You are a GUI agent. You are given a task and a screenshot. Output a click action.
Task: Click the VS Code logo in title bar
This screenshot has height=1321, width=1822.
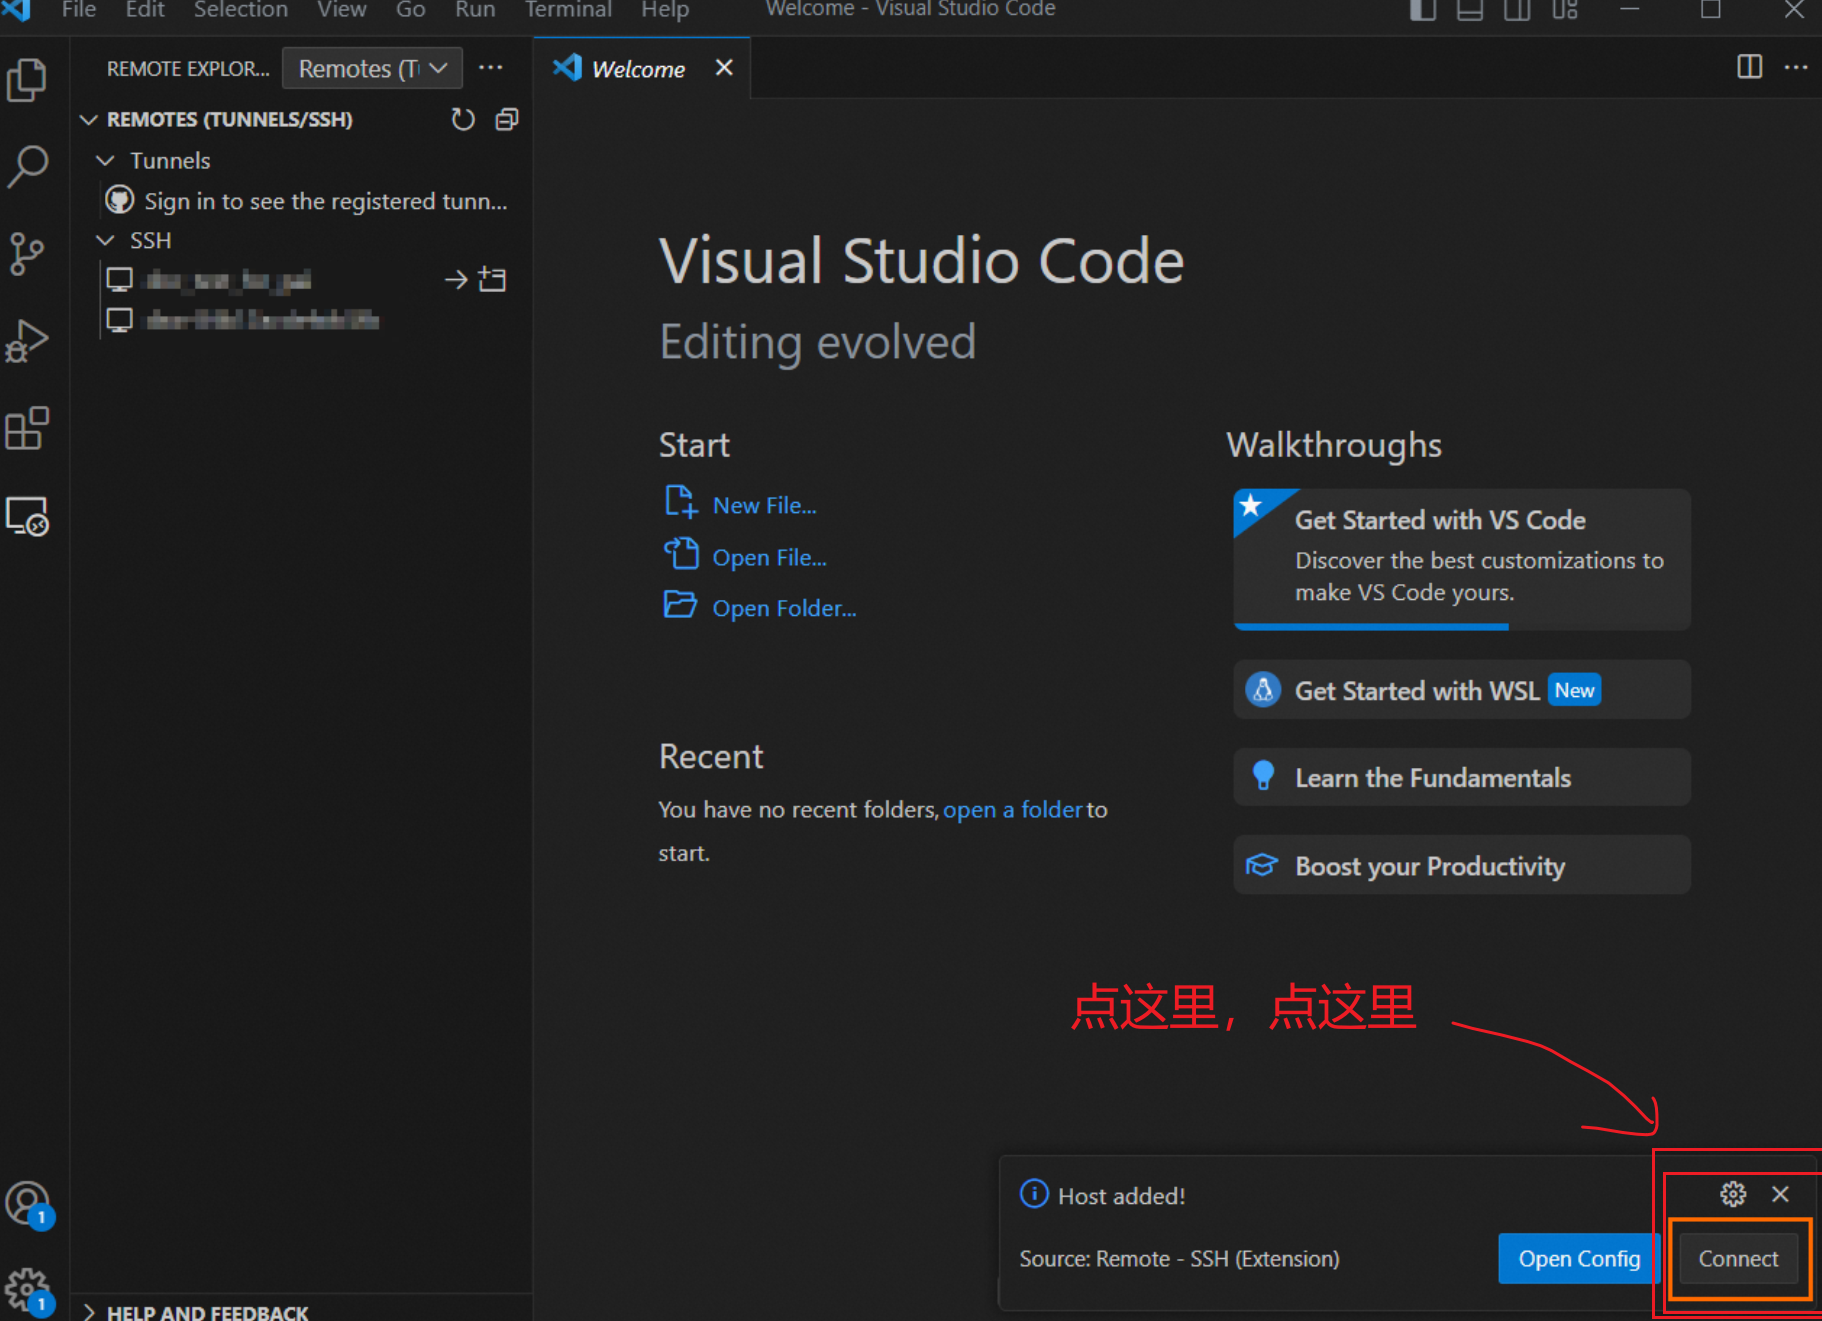(17, 9)
